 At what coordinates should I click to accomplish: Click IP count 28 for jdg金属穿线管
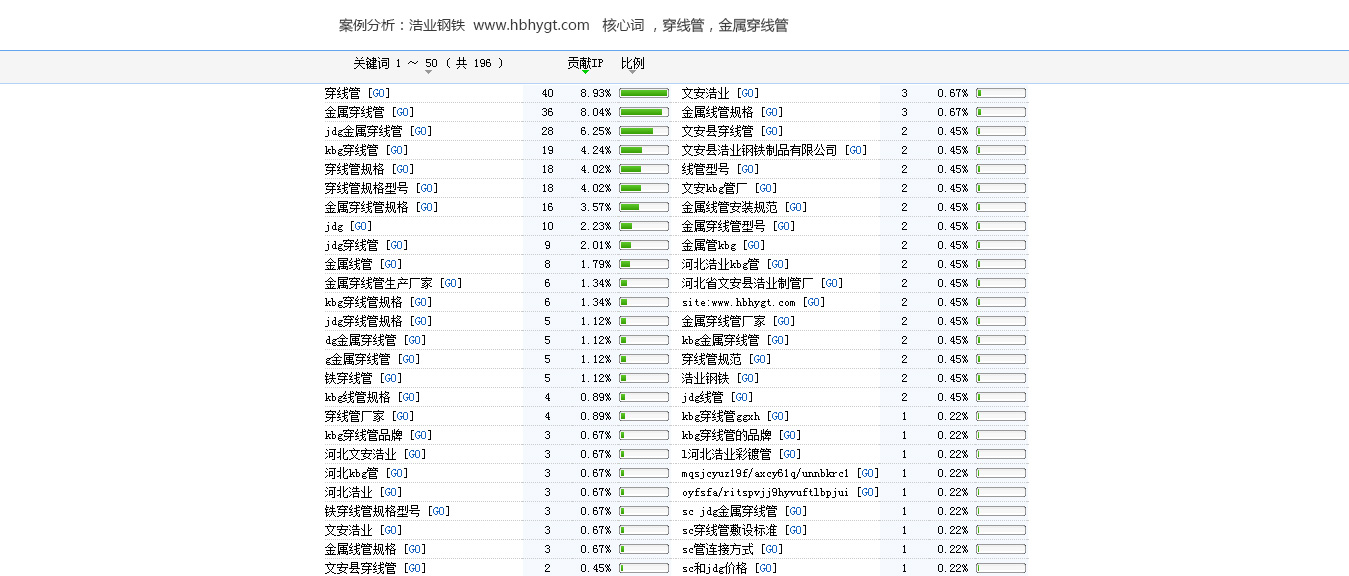(x=547, y=131)
